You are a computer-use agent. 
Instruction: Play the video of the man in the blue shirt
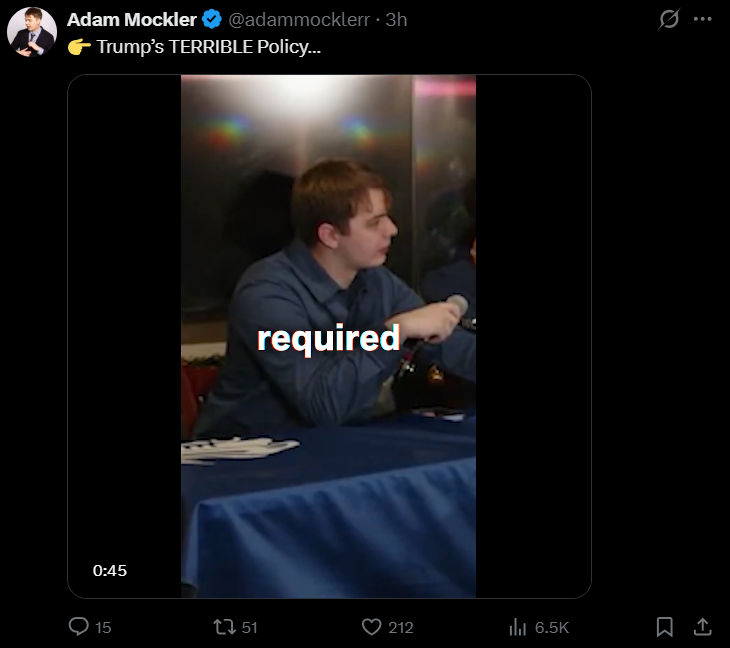coord(329,336)
